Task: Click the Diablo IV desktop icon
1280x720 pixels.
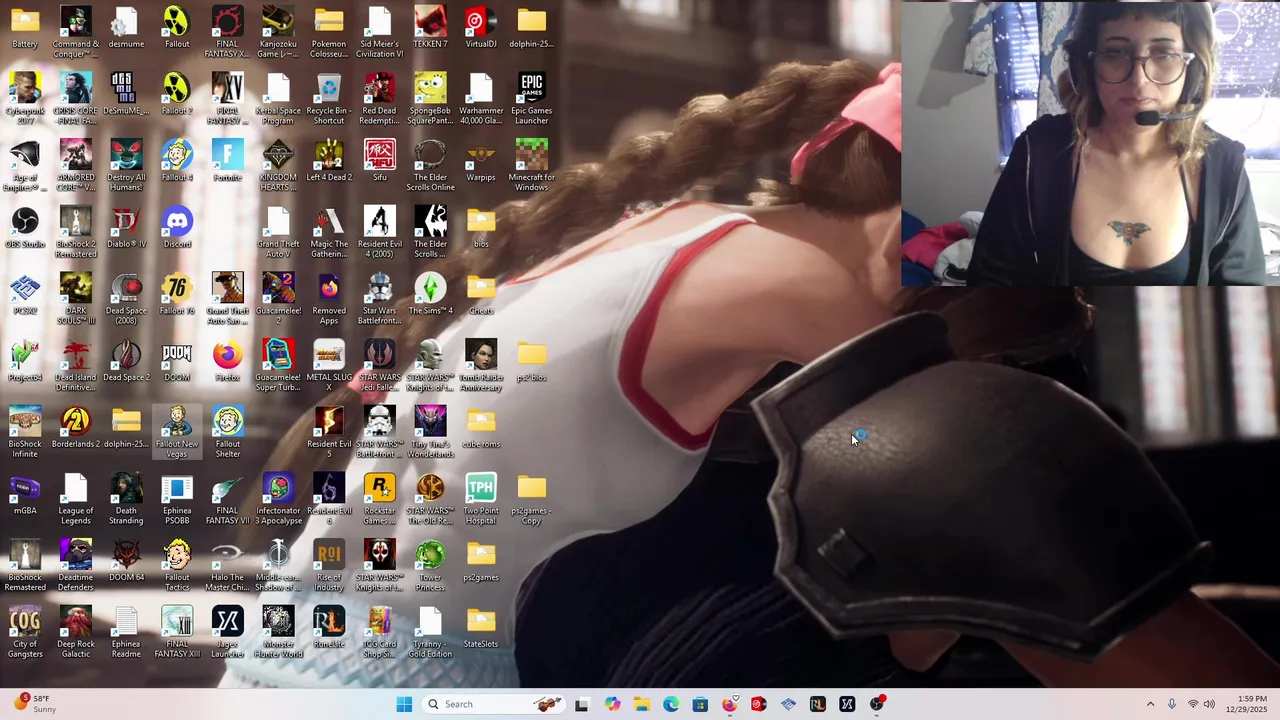Action: click(x=126, y=227)
